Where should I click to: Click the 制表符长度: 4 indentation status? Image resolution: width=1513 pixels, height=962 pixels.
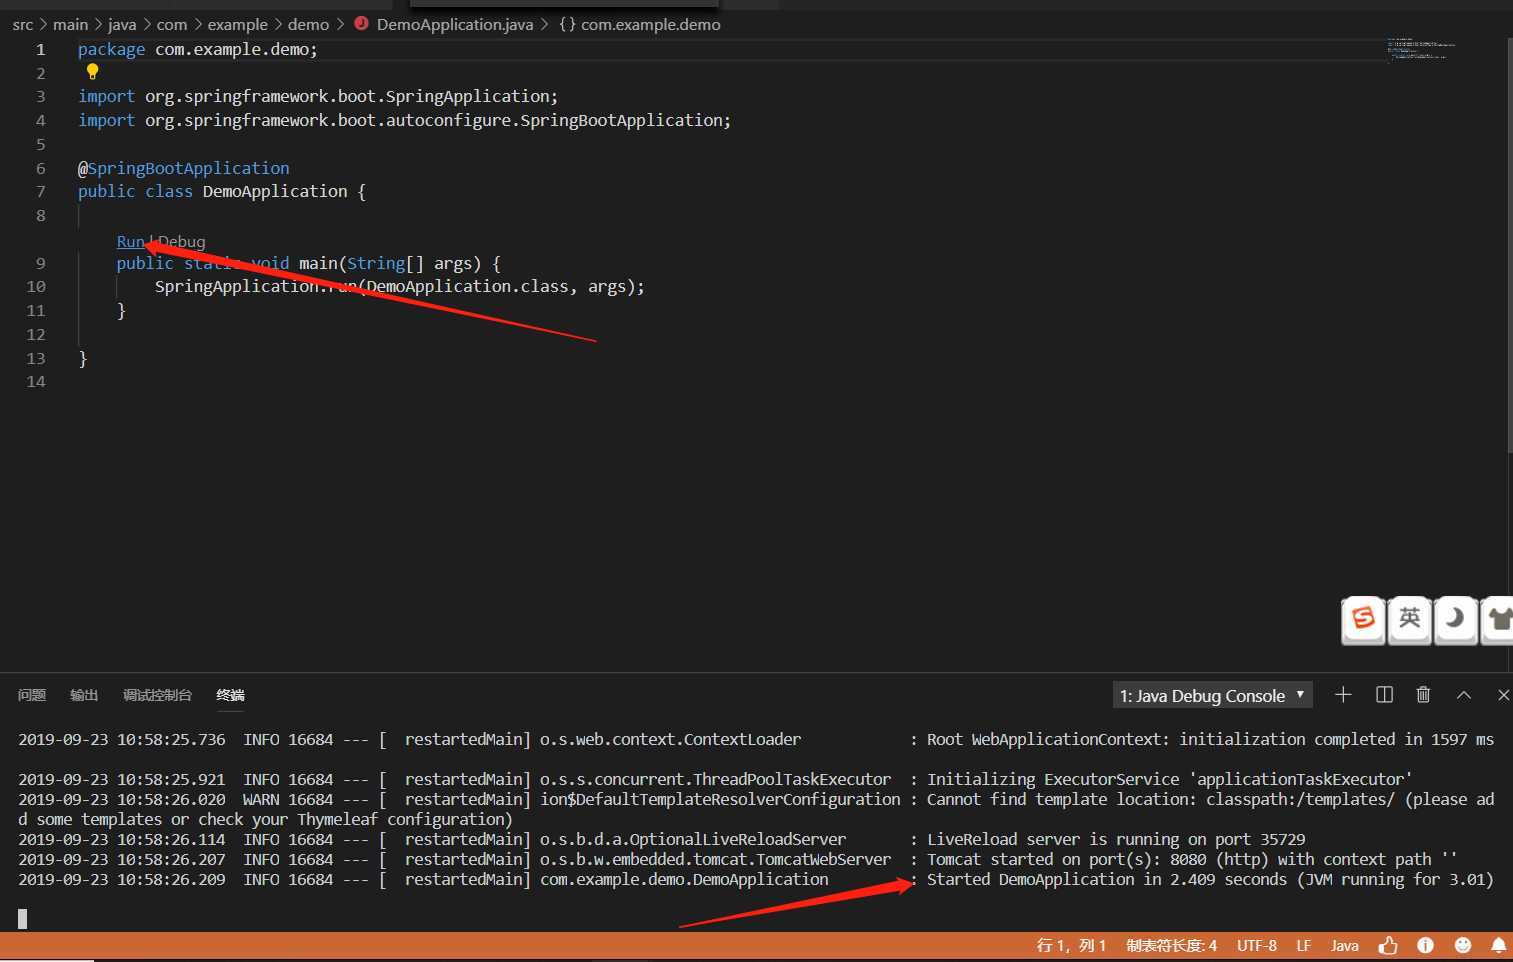click(x=1172, y=945)
